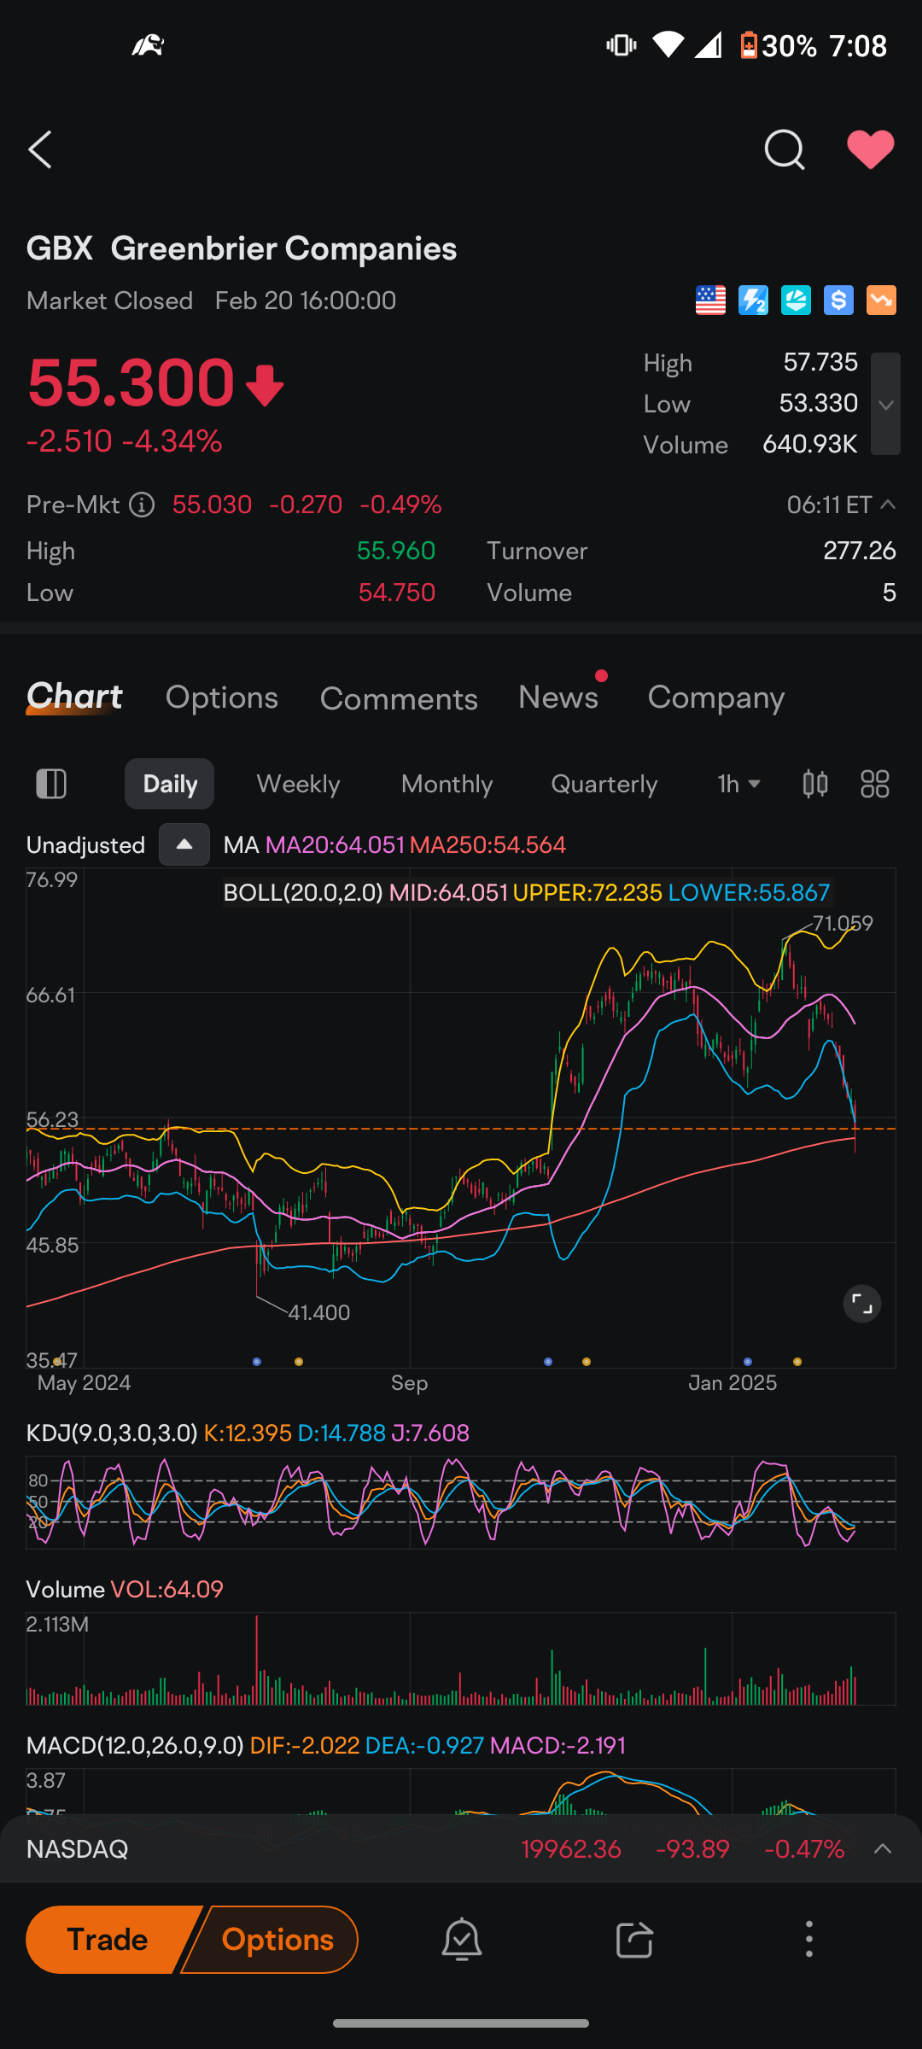Toggle the chart side panel layout icon
This screenshot has width=922, height=2049.
pyautogui.click(x=51, y=784)
